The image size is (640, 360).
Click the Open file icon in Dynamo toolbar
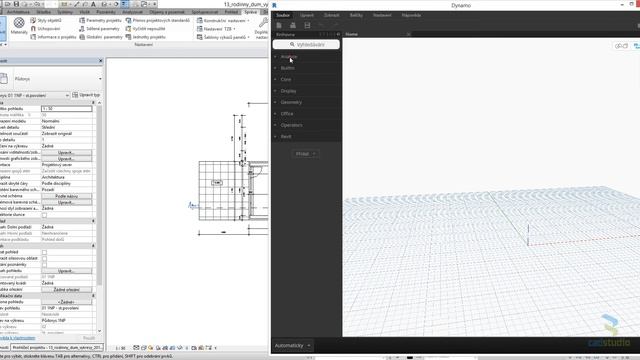pos(293,25)
